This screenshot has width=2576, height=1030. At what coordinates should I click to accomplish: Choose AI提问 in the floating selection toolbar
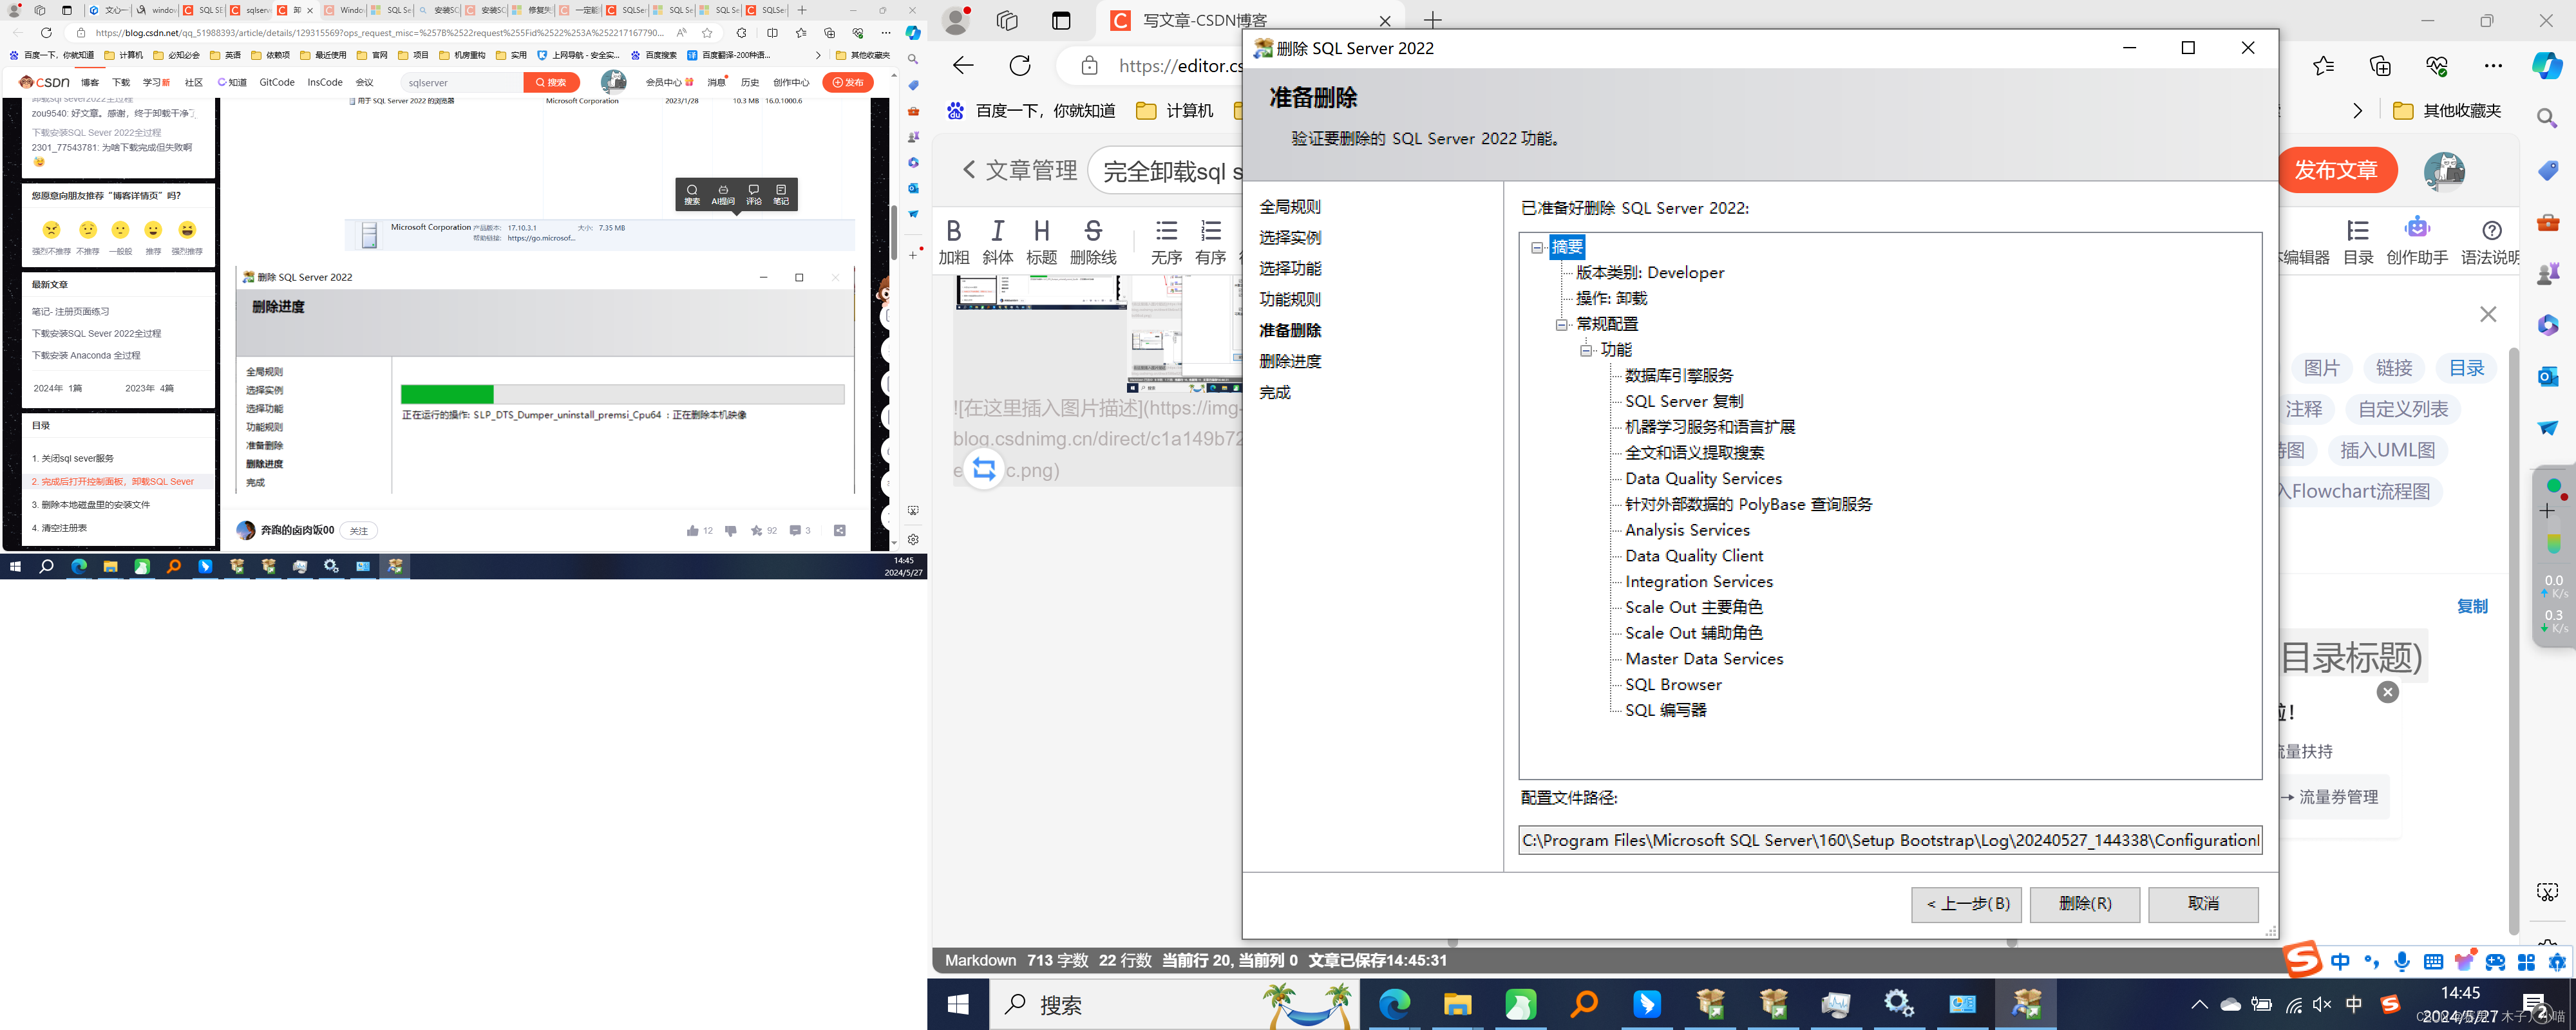pos(723,194)
